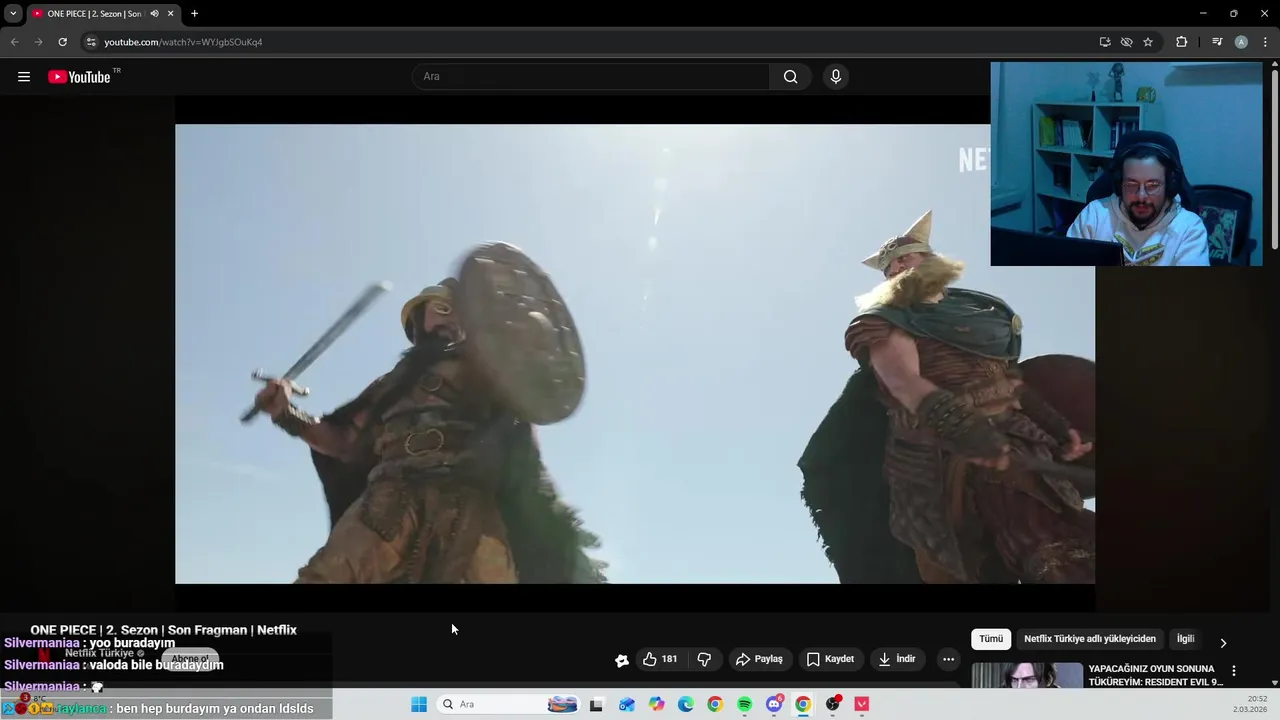
Task: Open the media control icon in Chrome
Action: (x=1217, y=42)
